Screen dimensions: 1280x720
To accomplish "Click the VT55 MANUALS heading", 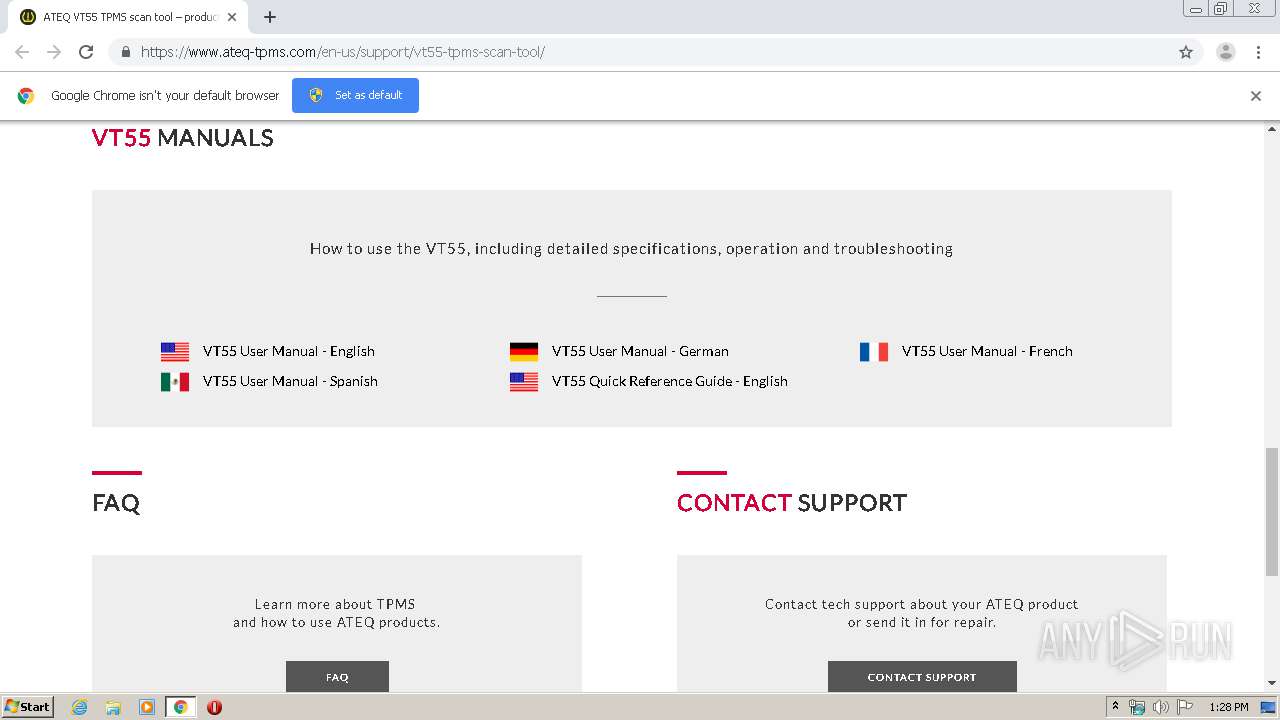I will click(x=182, y=138).
